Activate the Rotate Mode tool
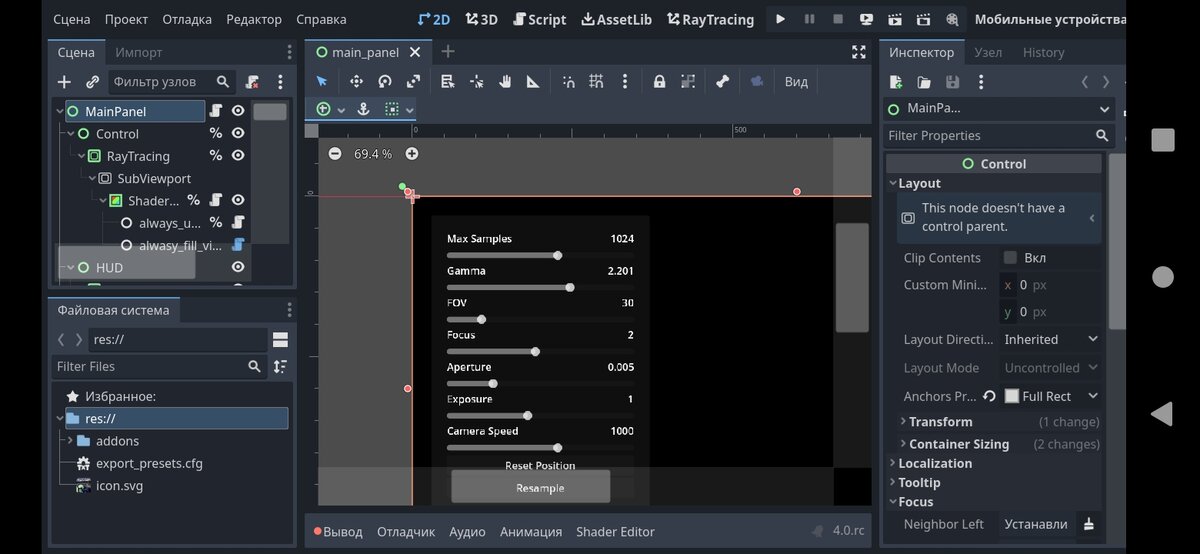This screenshot has height=554, width=1200. [x=385, y=82]
